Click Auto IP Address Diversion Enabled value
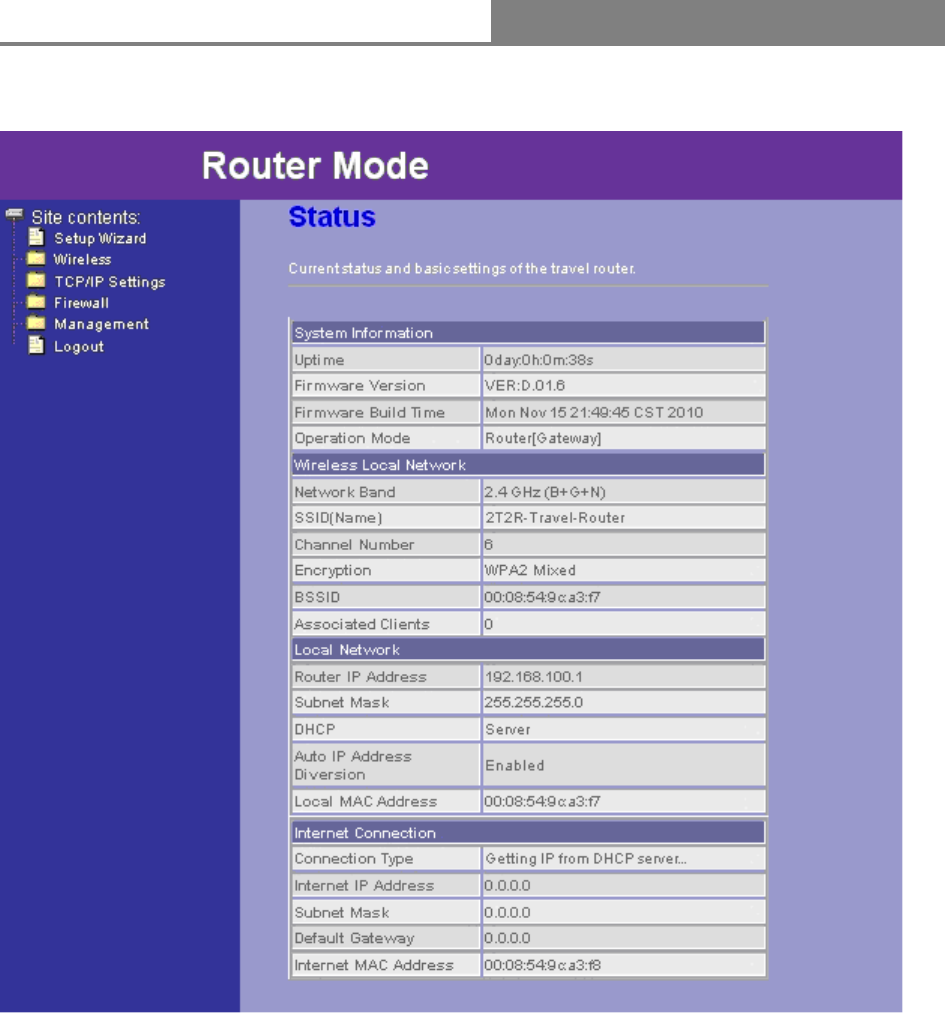Viewport: 945px width, 1014px height. 515,766
